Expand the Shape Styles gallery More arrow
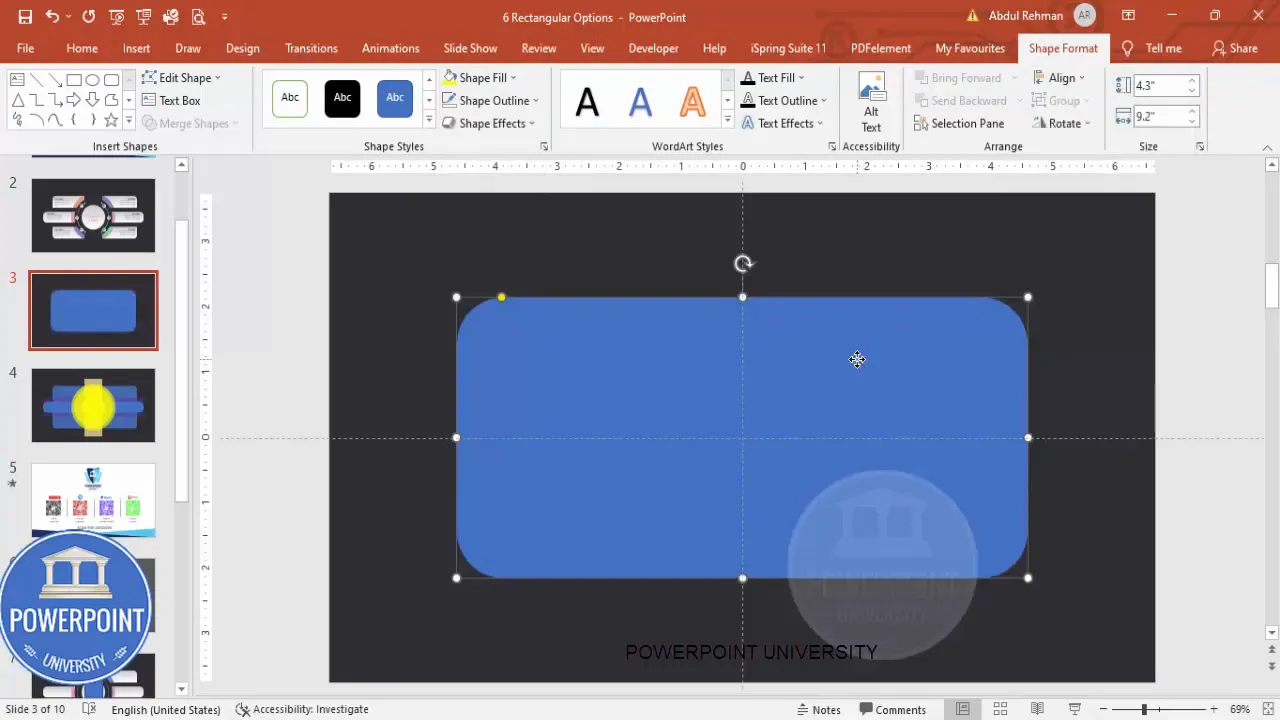 coord(429,120)
